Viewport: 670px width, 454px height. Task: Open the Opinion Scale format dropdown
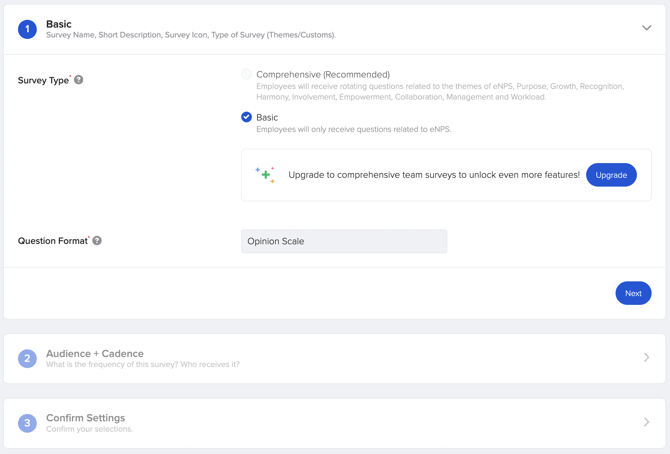pyautogui.click(x=344, y=241)
